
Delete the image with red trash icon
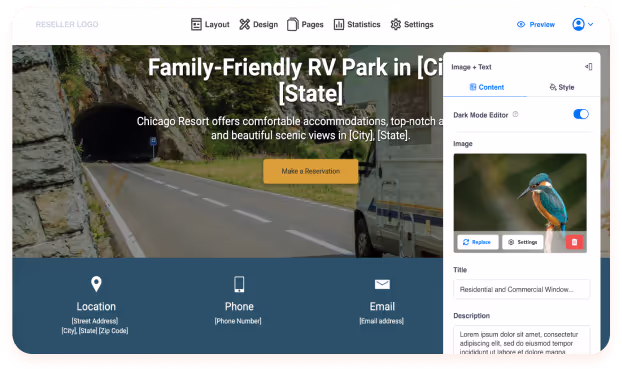pyautogui.click(x=574, y=242)
